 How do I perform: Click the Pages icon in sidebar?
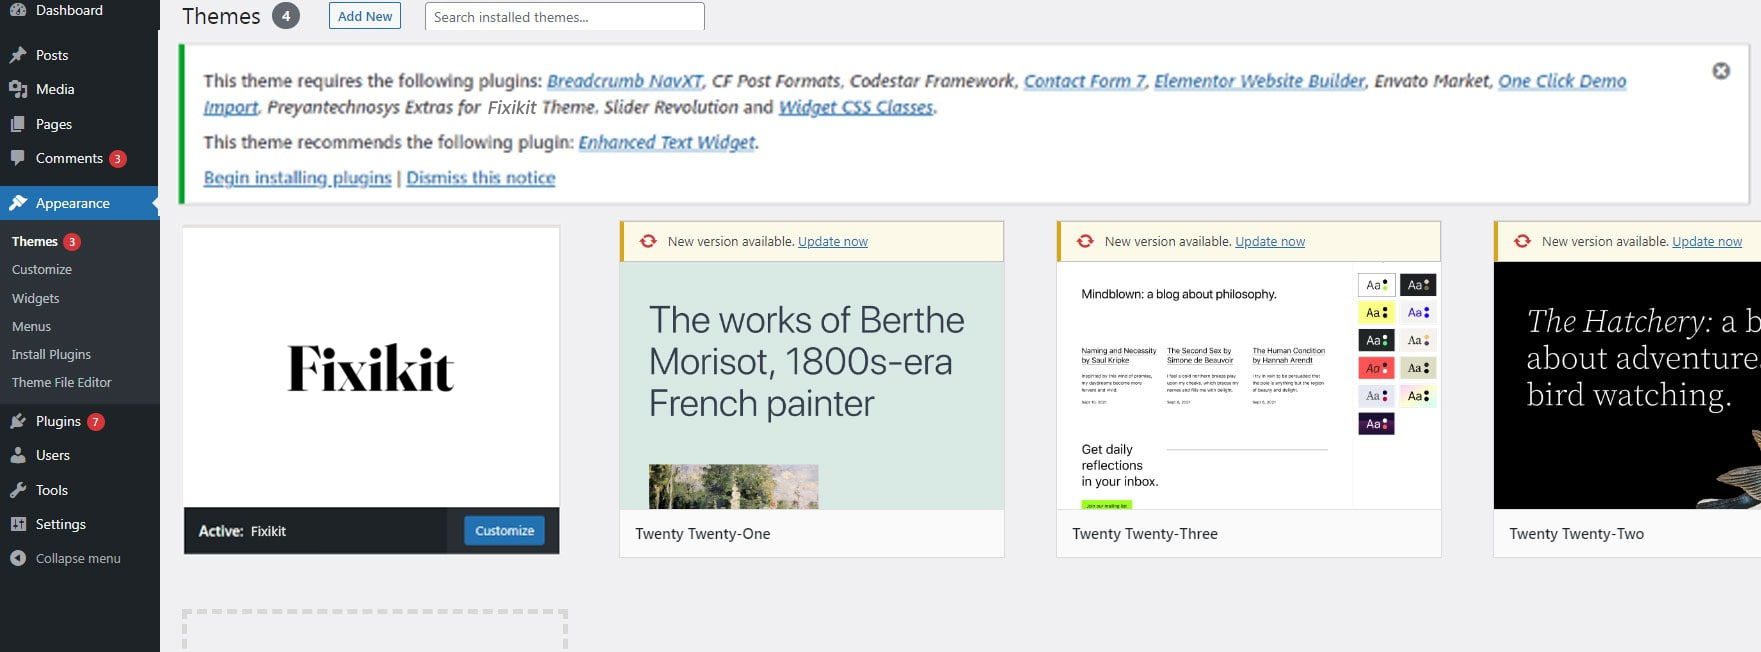point(18,124)
